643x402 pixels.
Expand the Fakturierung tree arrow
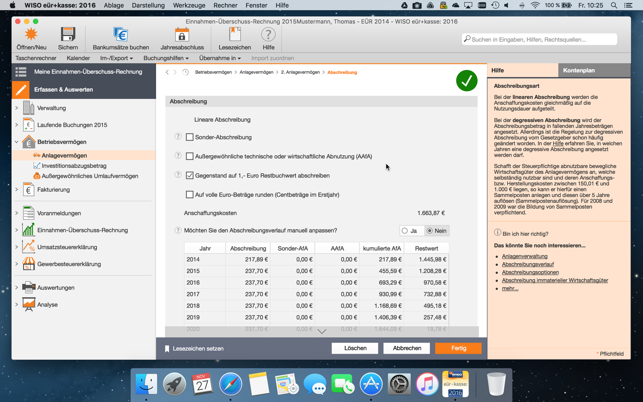coord(16,190)
